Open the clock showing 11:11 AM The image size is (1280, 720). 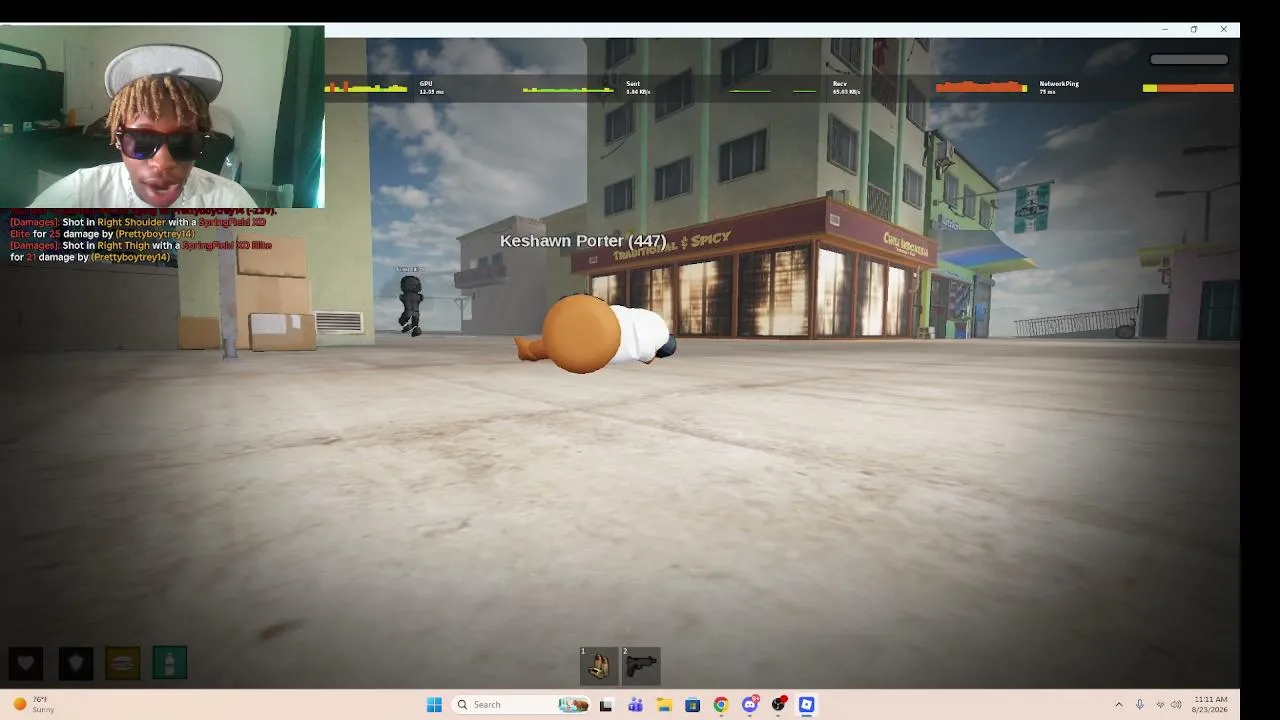coord(1210,705)
